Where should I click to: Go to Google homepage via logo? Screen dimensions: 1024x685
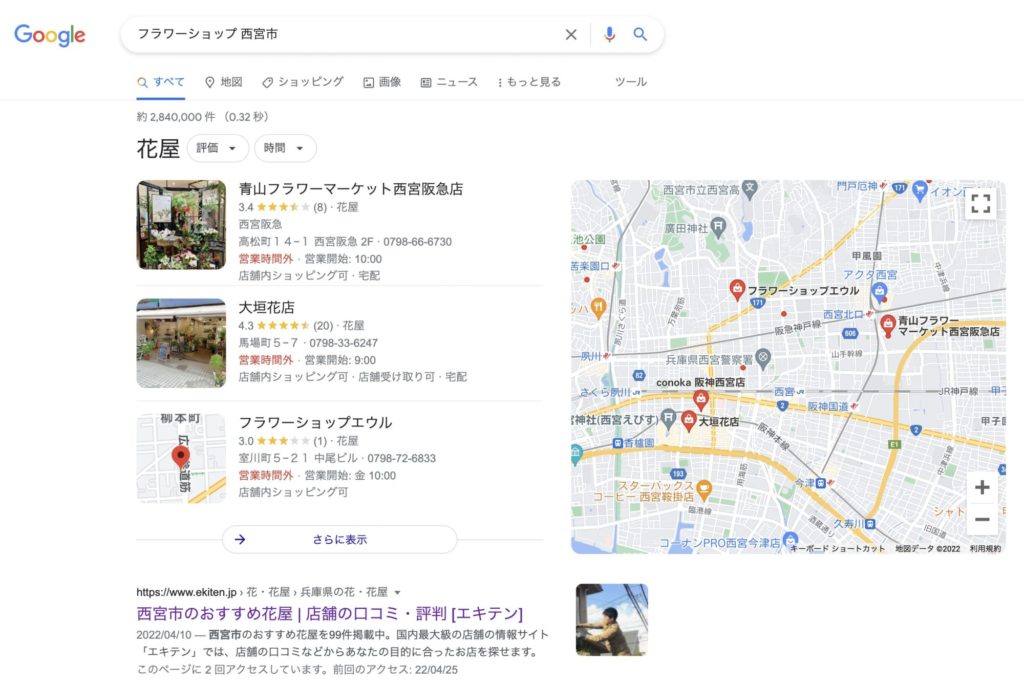click(x=50, y=35)
